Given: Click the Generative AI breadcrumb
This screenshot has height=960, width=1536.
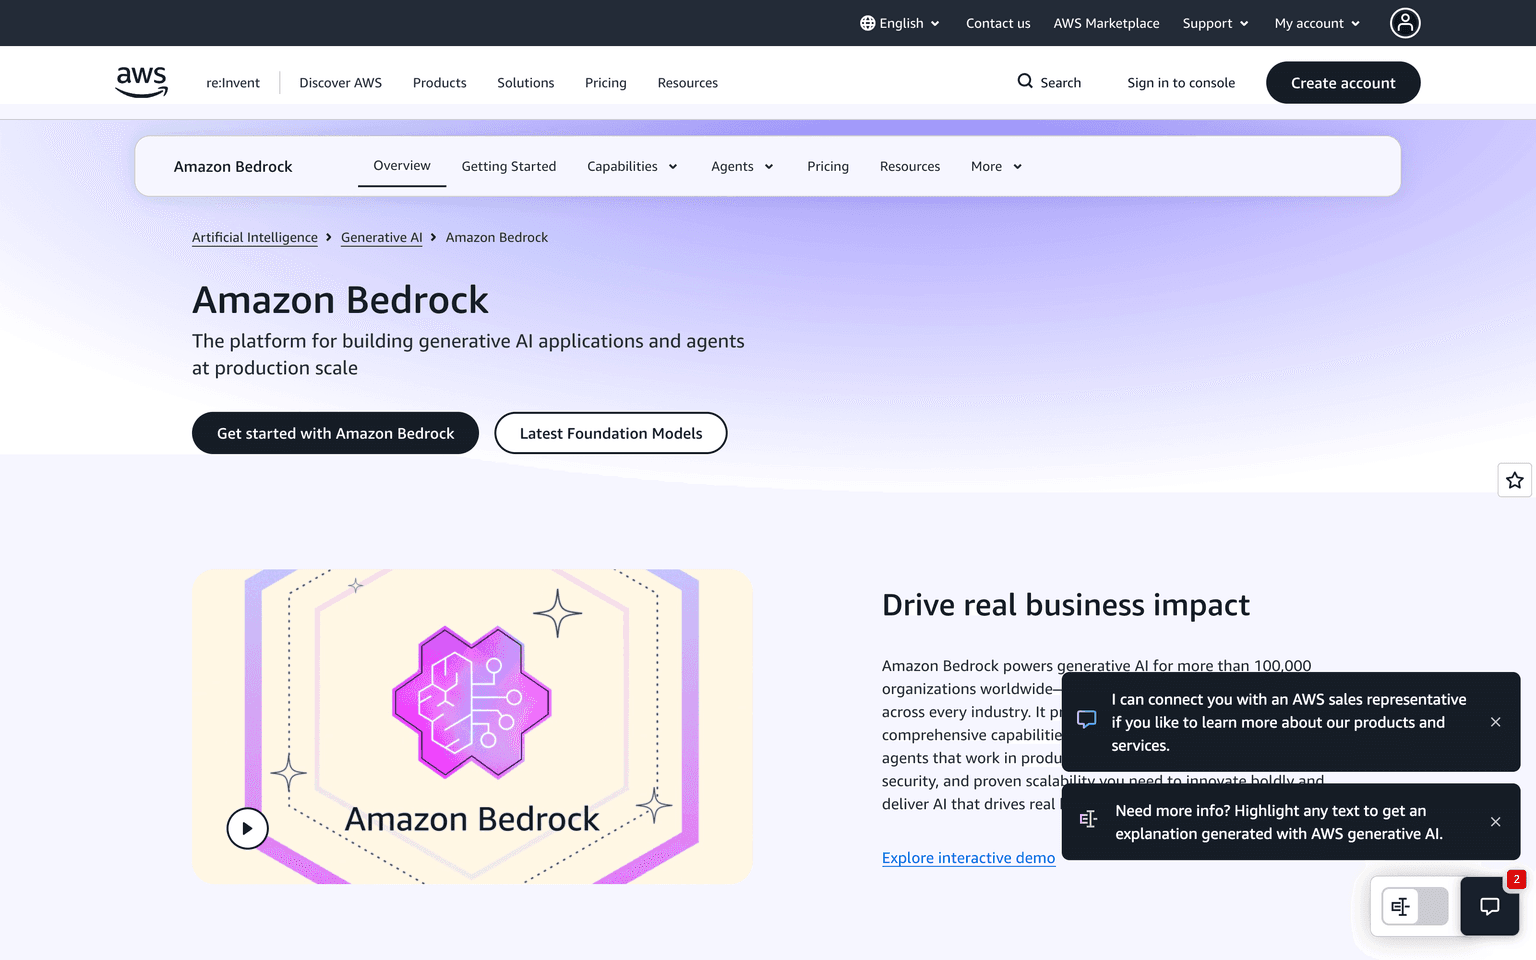Looking at the screenshot, I should click(382, 237).
